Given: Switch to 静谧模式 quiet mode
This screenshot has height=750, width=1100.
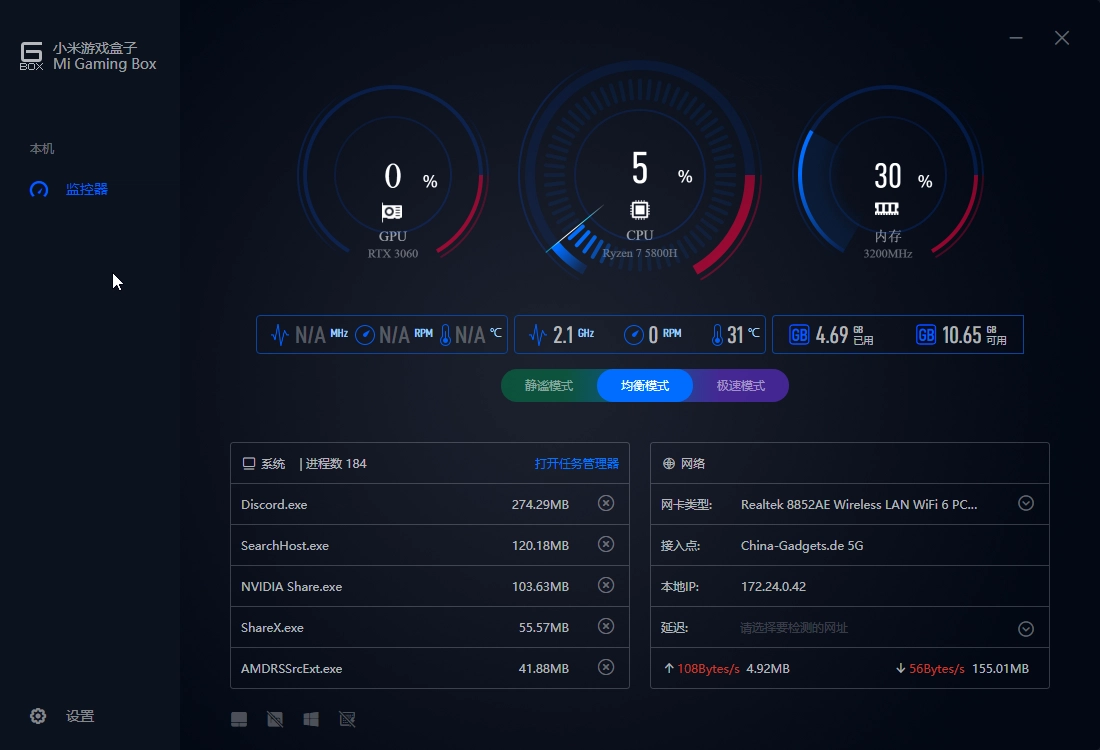Looking at the screenshot, I should tap(549, 386).
